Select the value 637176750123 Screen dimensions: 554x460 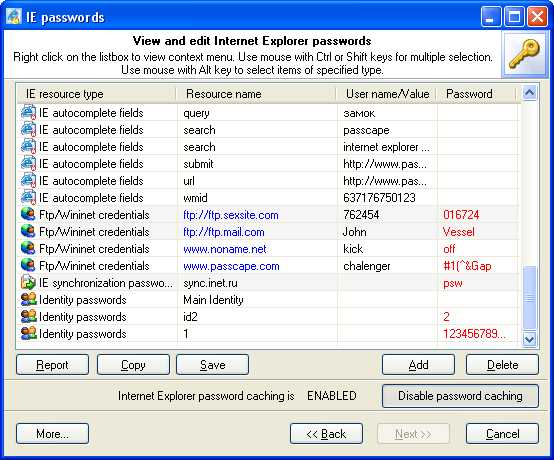379,197
